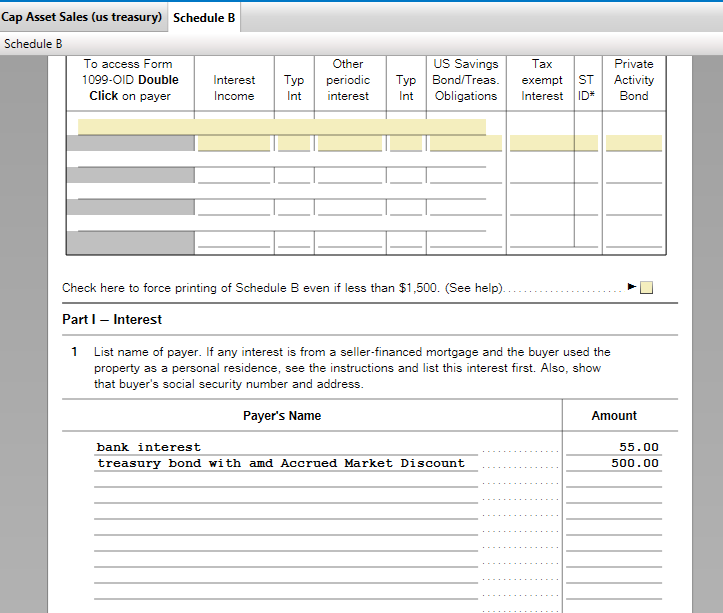
Task: Click second row Tax exempt Interest field
Action: pyautogui.click(x=541, y=176)
